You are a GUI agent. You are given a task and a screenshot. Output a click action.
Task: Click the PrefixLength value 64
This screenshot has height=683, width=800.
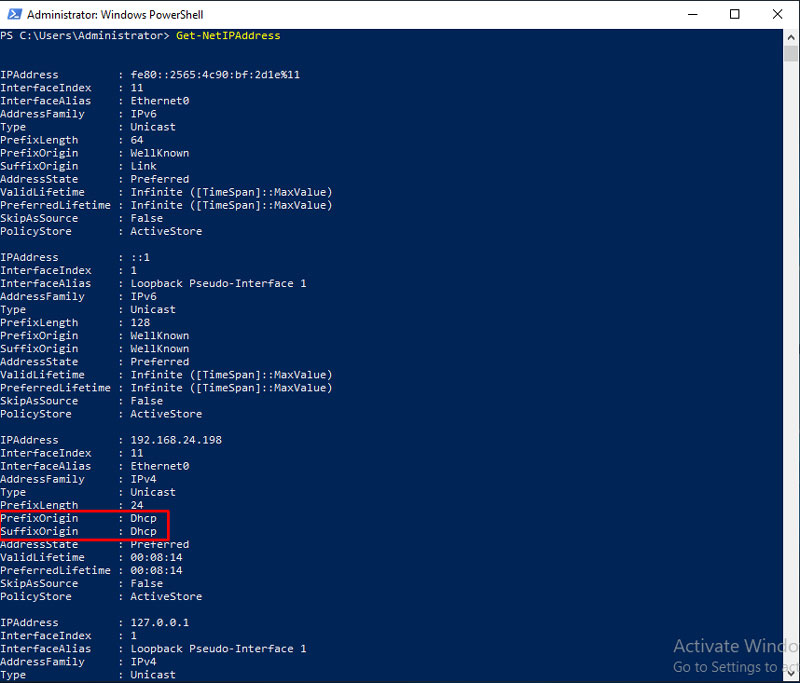tap(137, 140)
